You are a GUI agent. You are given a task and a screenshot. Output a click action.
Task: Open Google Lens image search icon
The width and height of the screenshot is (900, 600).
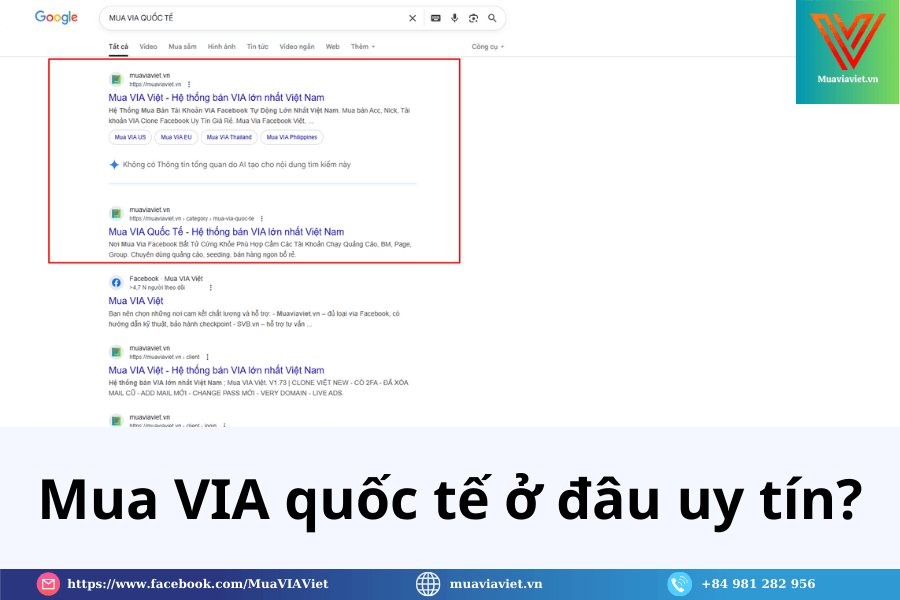(x=473, y=18)
